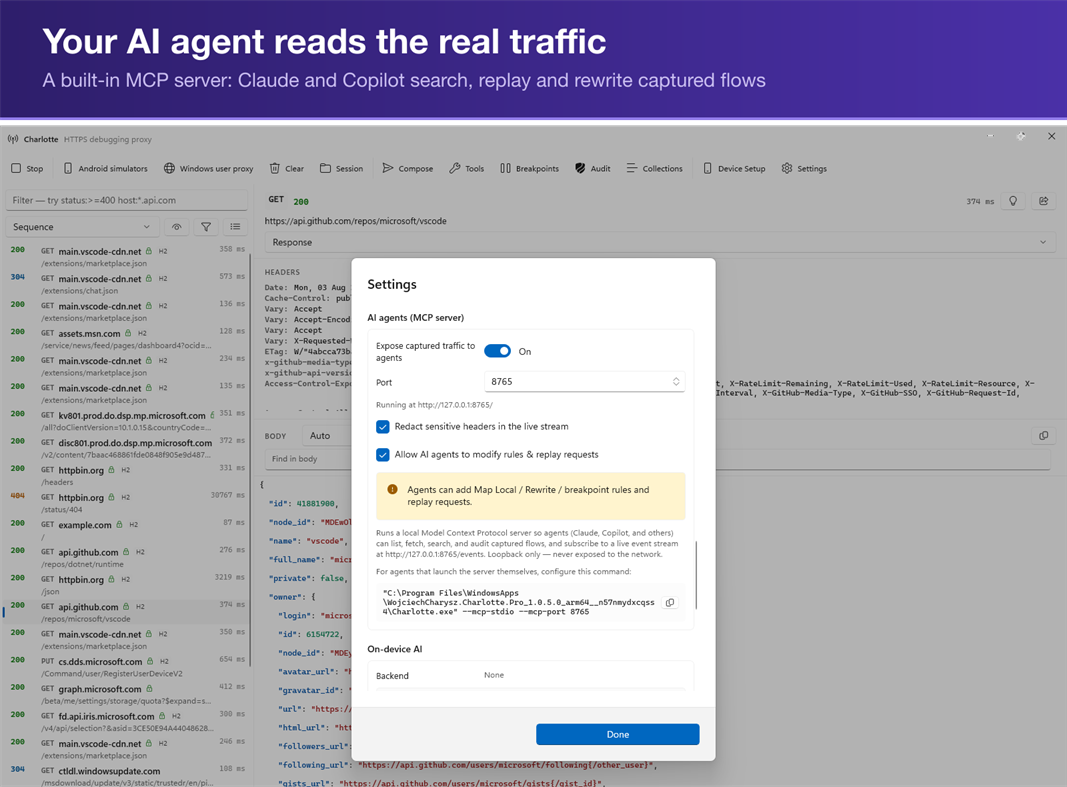Open Collections from toolbar
The image size is (1067, 787).
[655, 169]
